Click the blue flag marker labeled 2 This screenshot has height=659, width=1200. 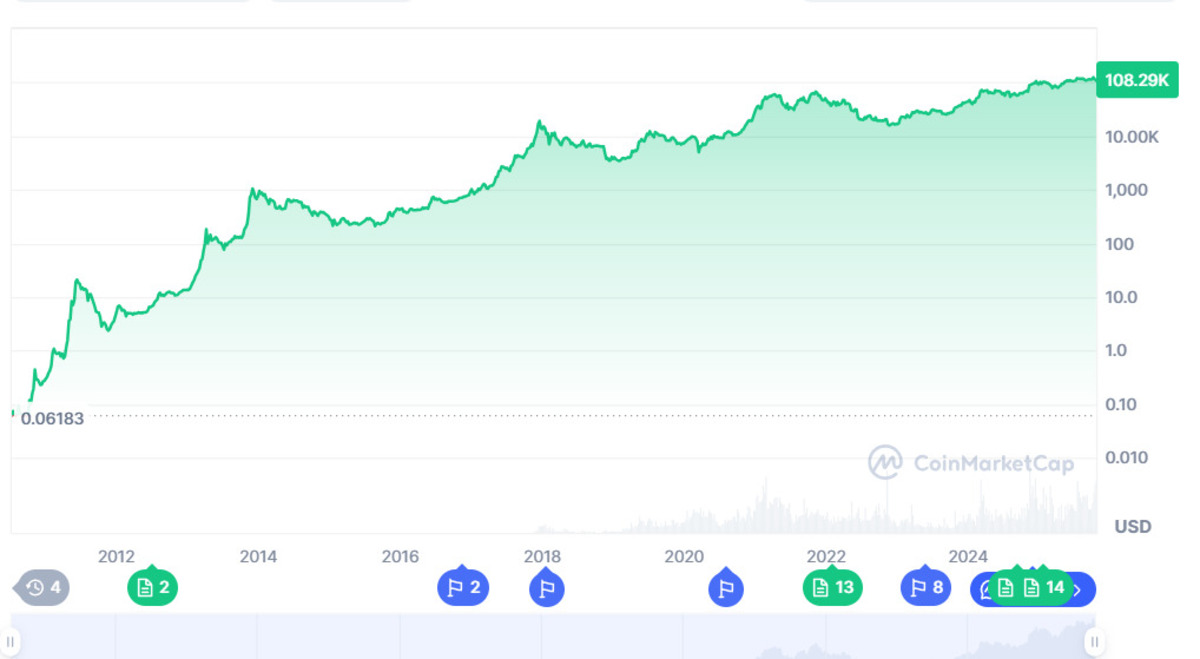463,588
